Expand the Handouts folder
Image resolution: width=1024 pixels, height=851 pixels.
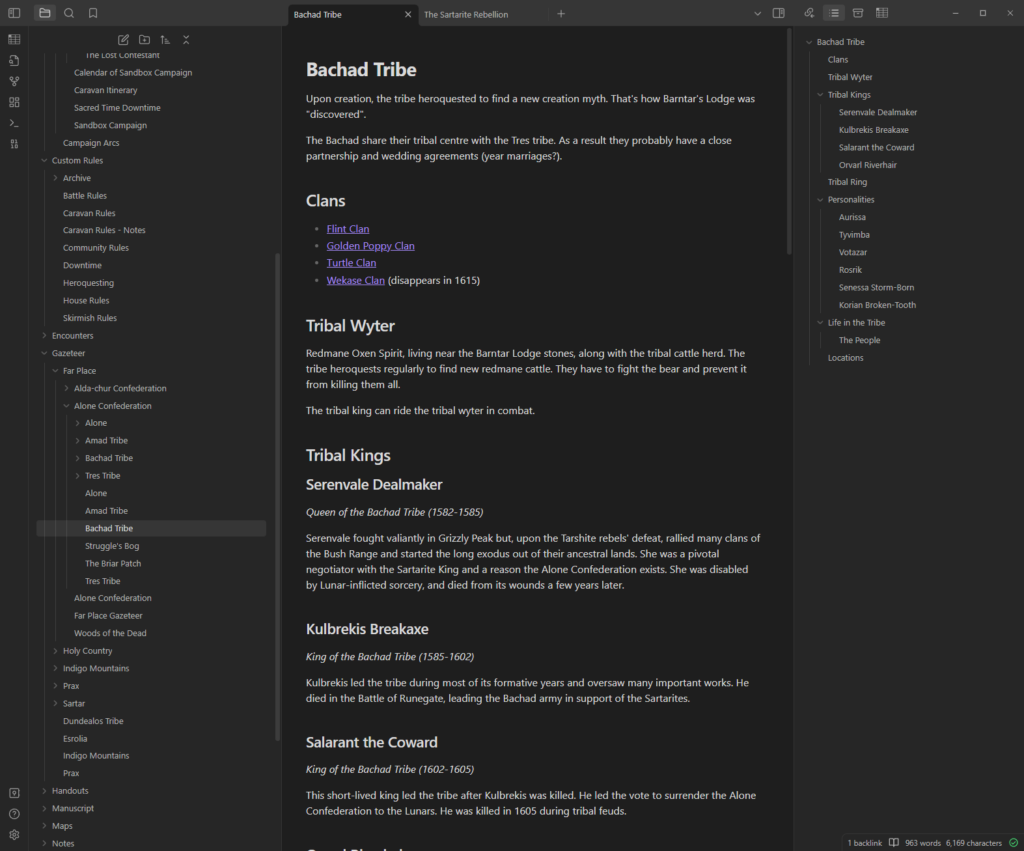click(x=44, y=791)
